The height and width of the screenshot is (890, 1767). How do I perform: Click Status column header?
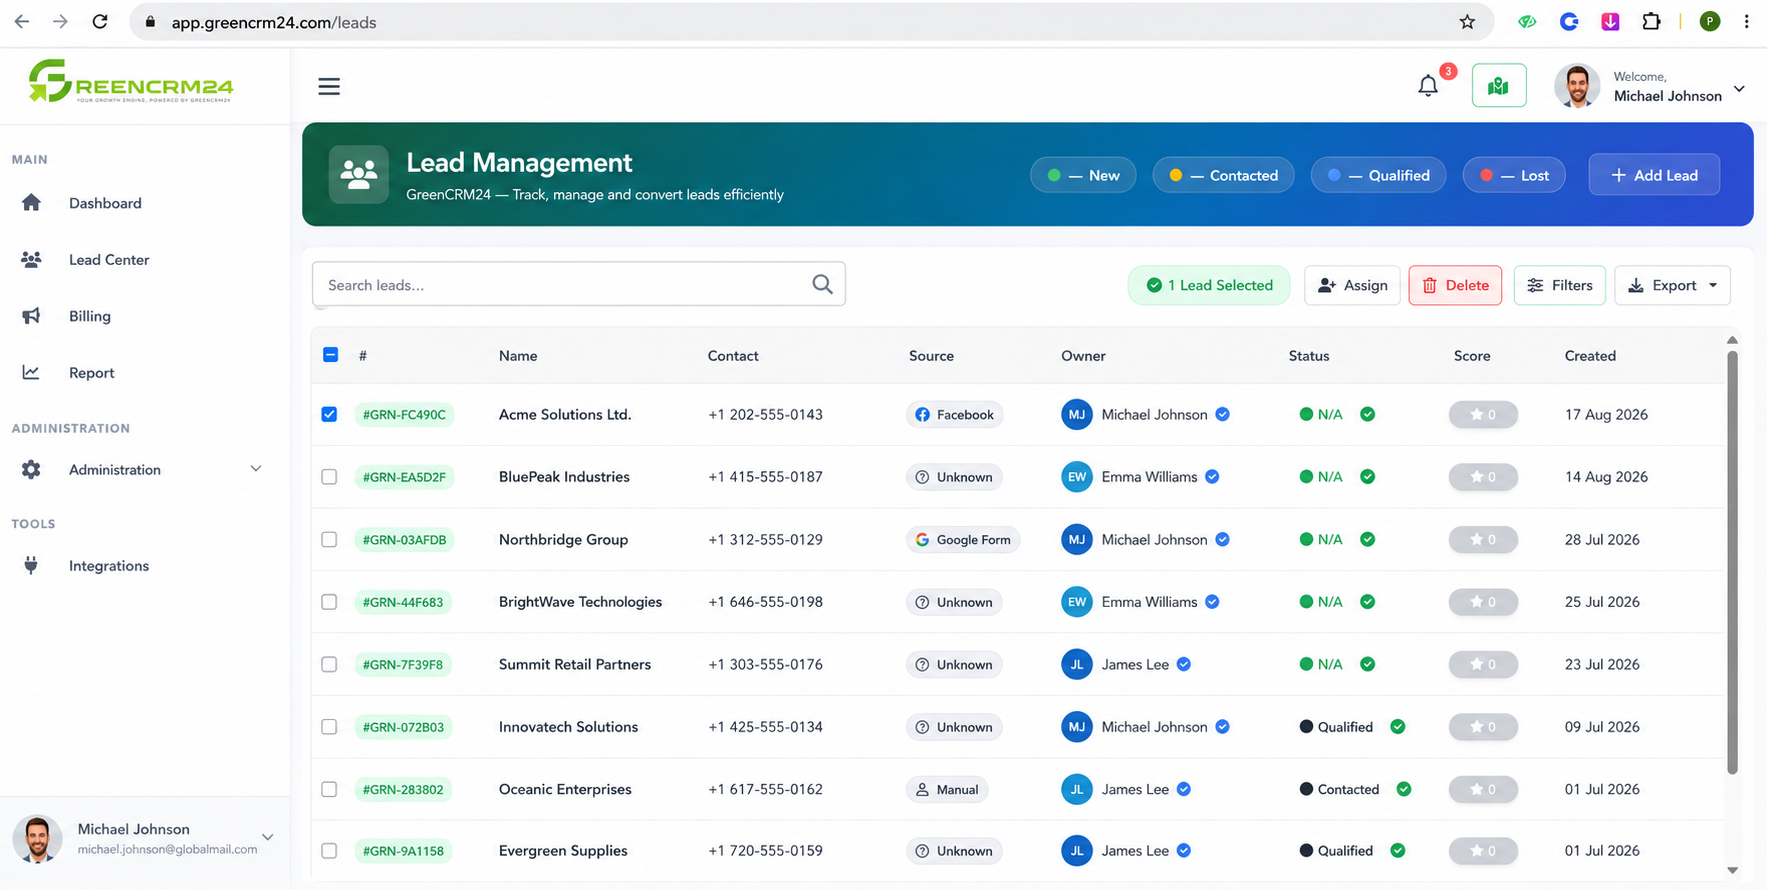(1309, 355)
